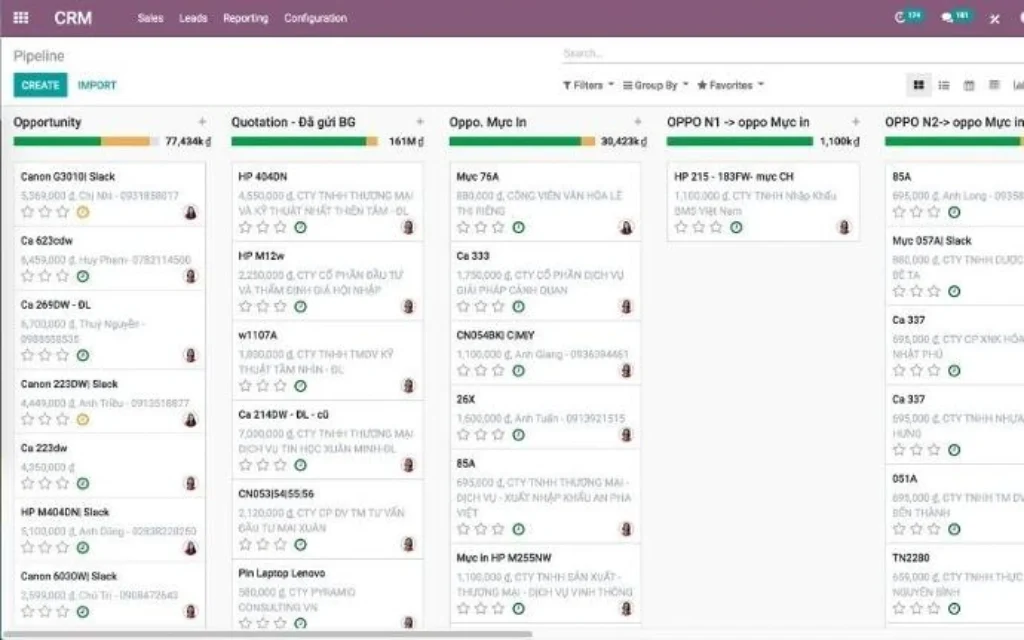Click the plus icon on Opportunity column

202,122
